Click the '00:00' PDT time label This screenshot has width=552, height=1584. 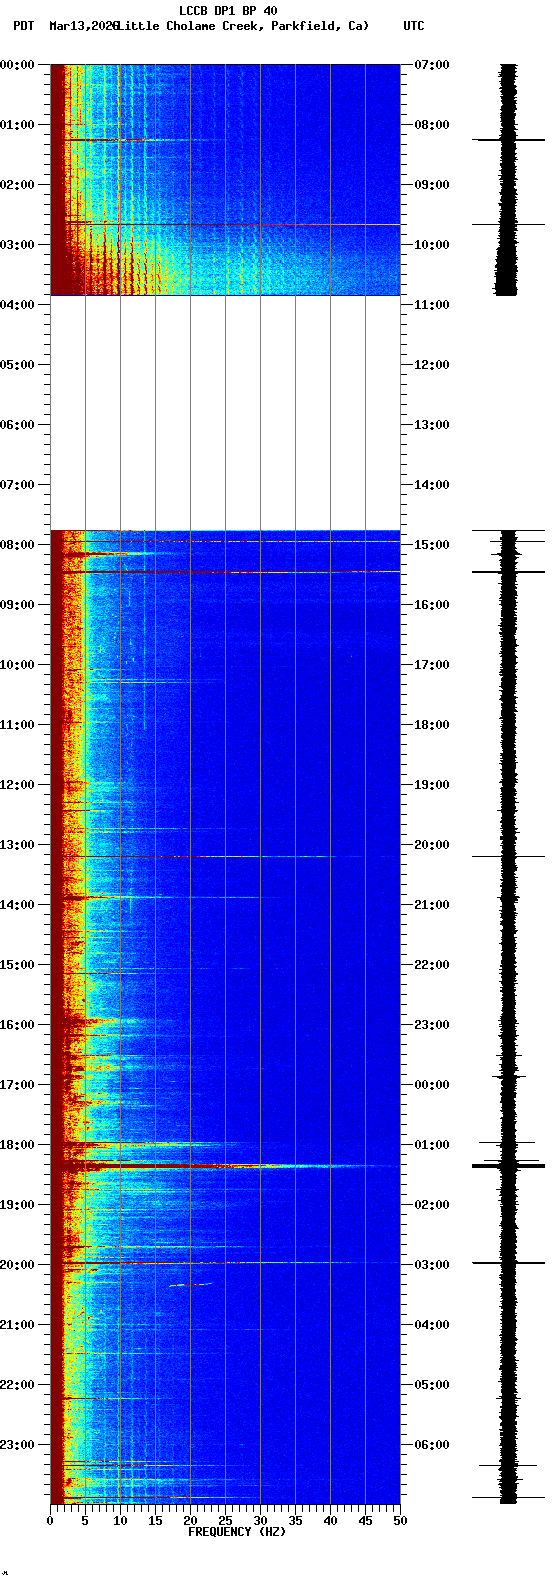(17, 65)
